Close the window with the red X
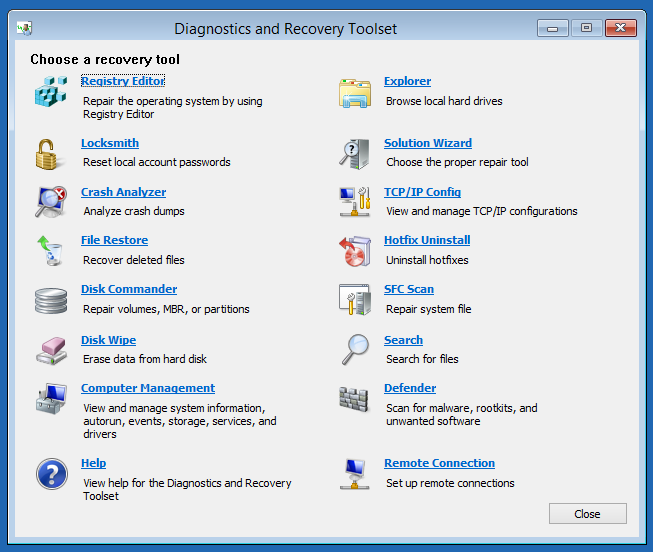The width and height of the screenshot is (653, 552). pos(621,28)
